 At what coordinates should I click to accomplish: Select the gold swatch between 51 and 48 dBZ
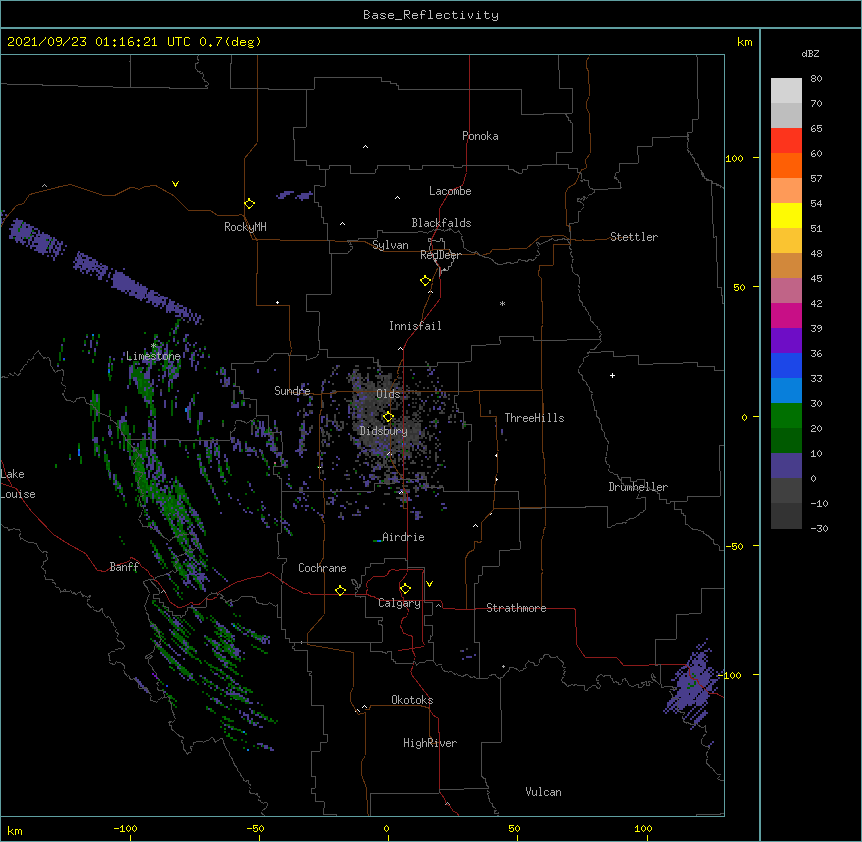(x=786, y=241)
